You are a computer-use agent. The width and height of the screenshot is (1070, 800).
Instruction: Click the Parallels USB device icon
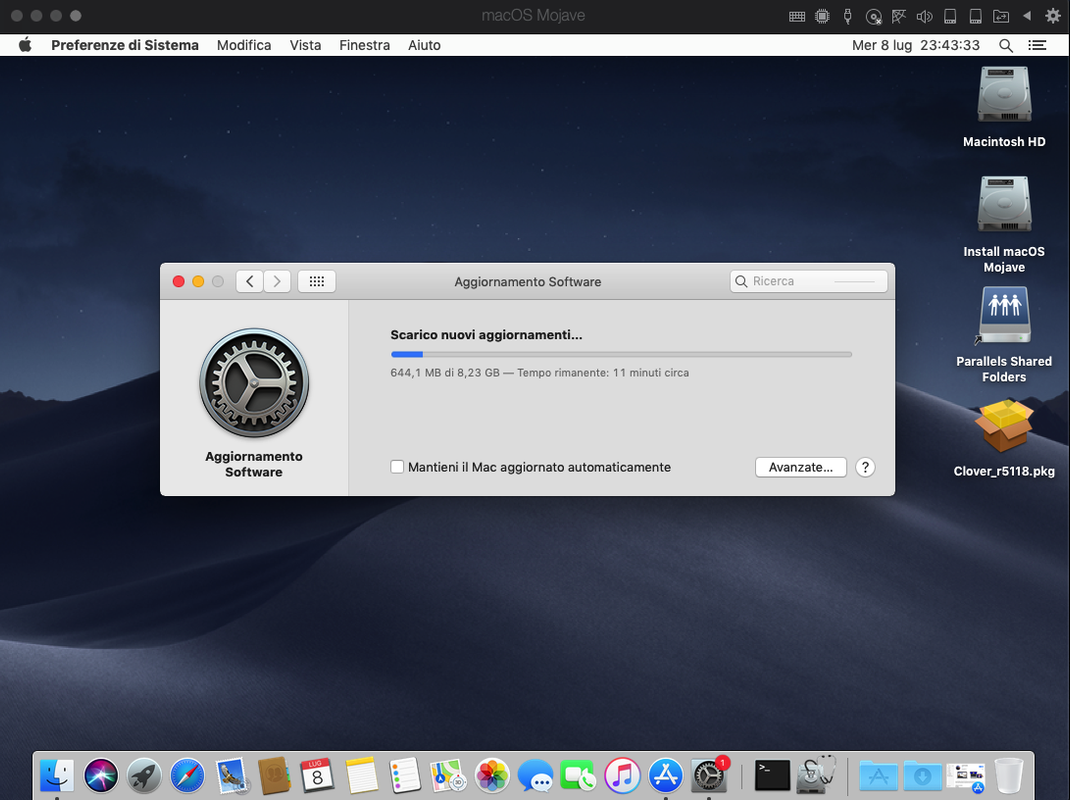(x=848, y=16)
